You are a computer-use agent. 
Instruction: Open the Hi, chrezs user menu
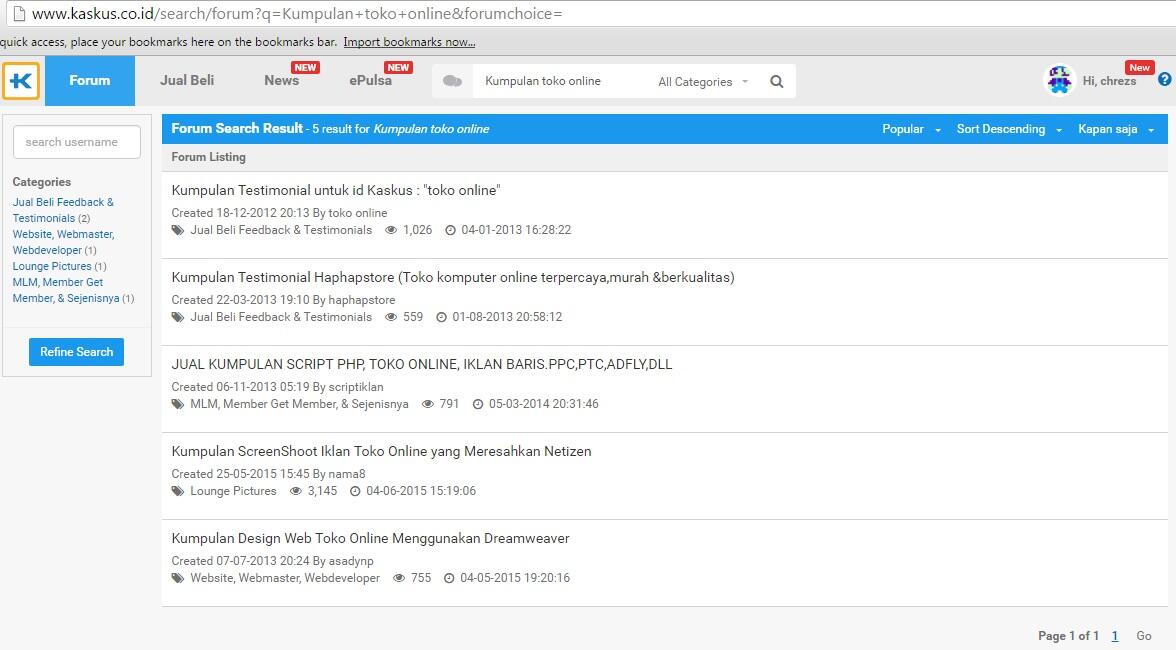pyautogui.click(x=1109, y=81)
